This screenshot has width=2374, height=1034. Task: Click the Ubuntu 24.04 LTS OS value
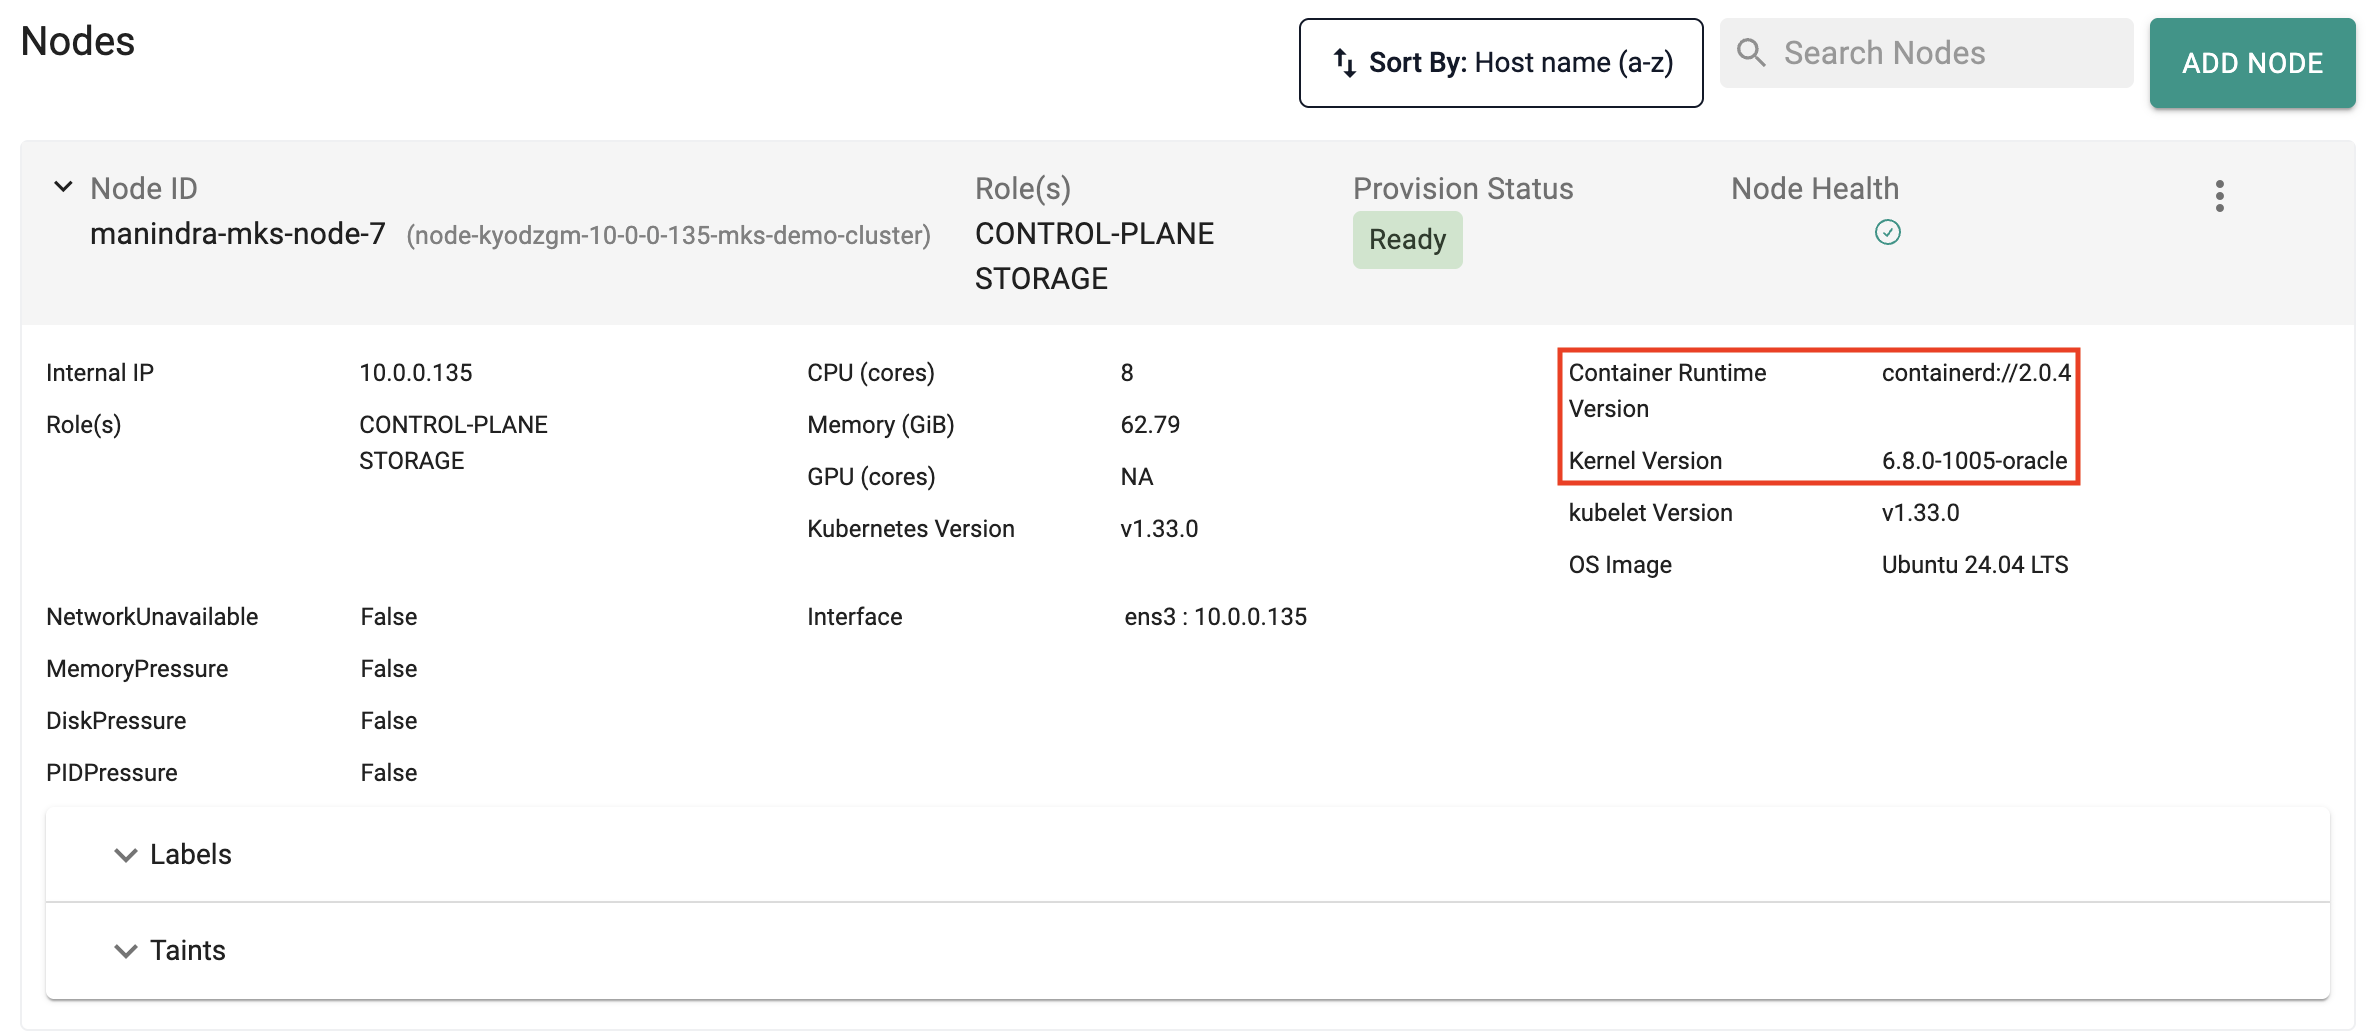[1975, 565]
